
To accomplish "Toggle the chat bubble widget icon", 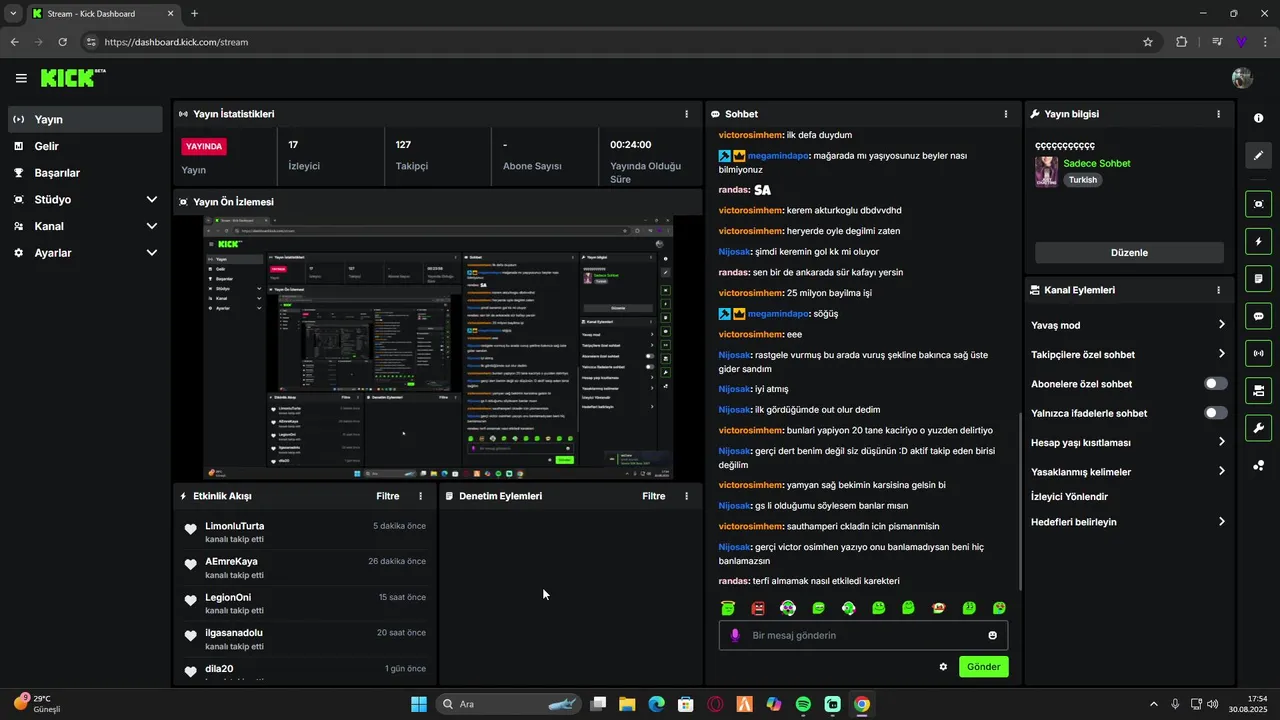I will (x=1258, y=316).
